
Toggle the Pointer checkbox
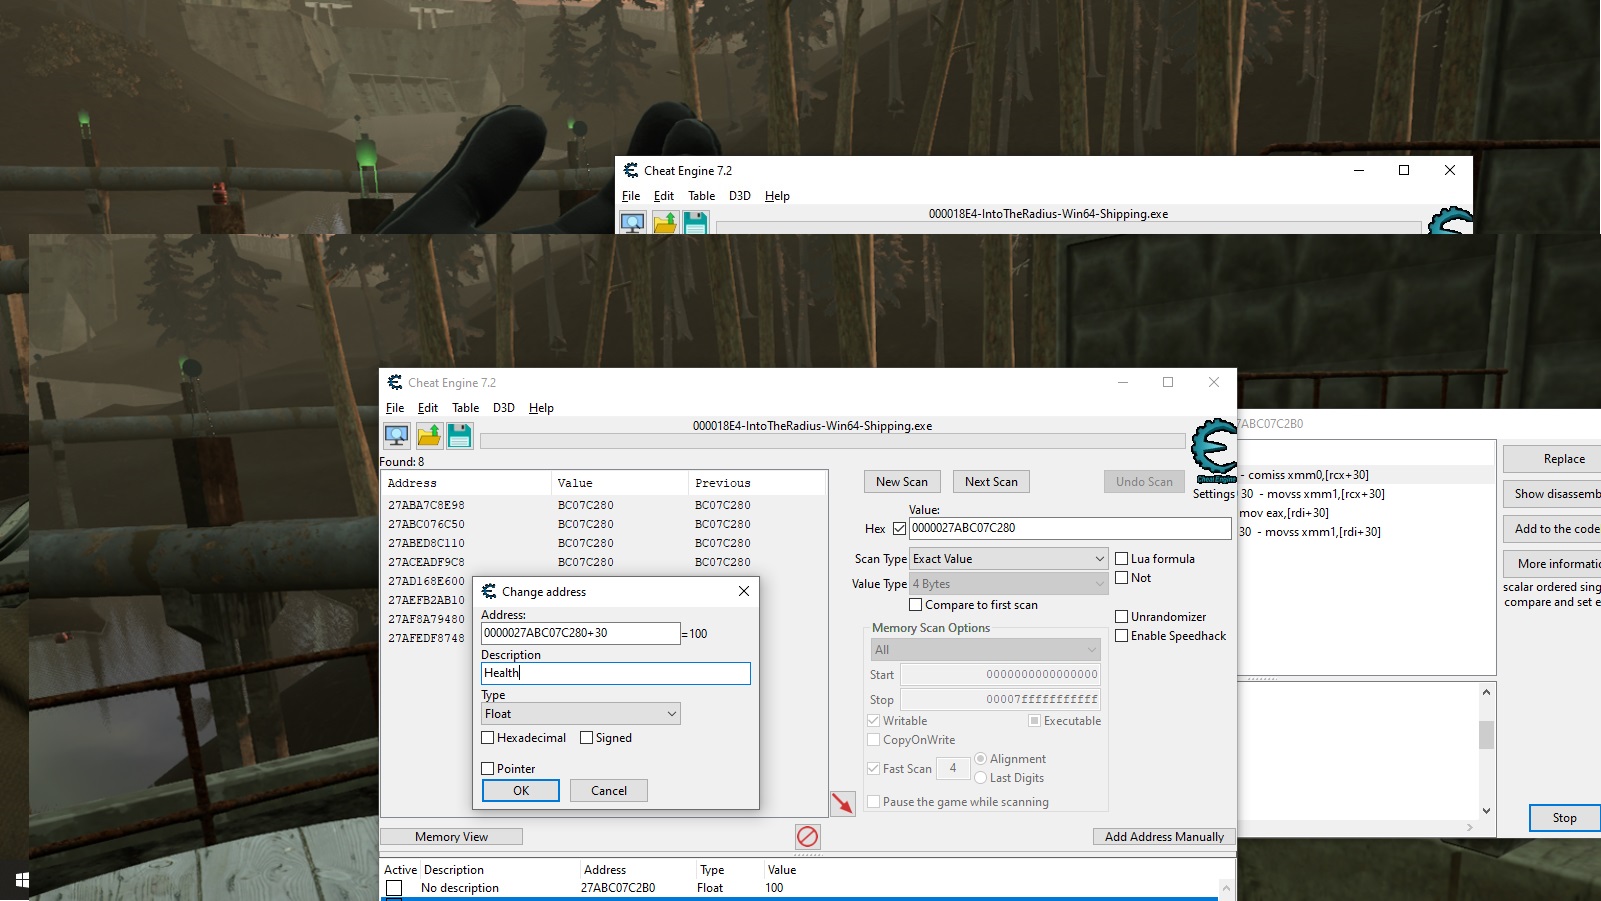tap(488, 769)
